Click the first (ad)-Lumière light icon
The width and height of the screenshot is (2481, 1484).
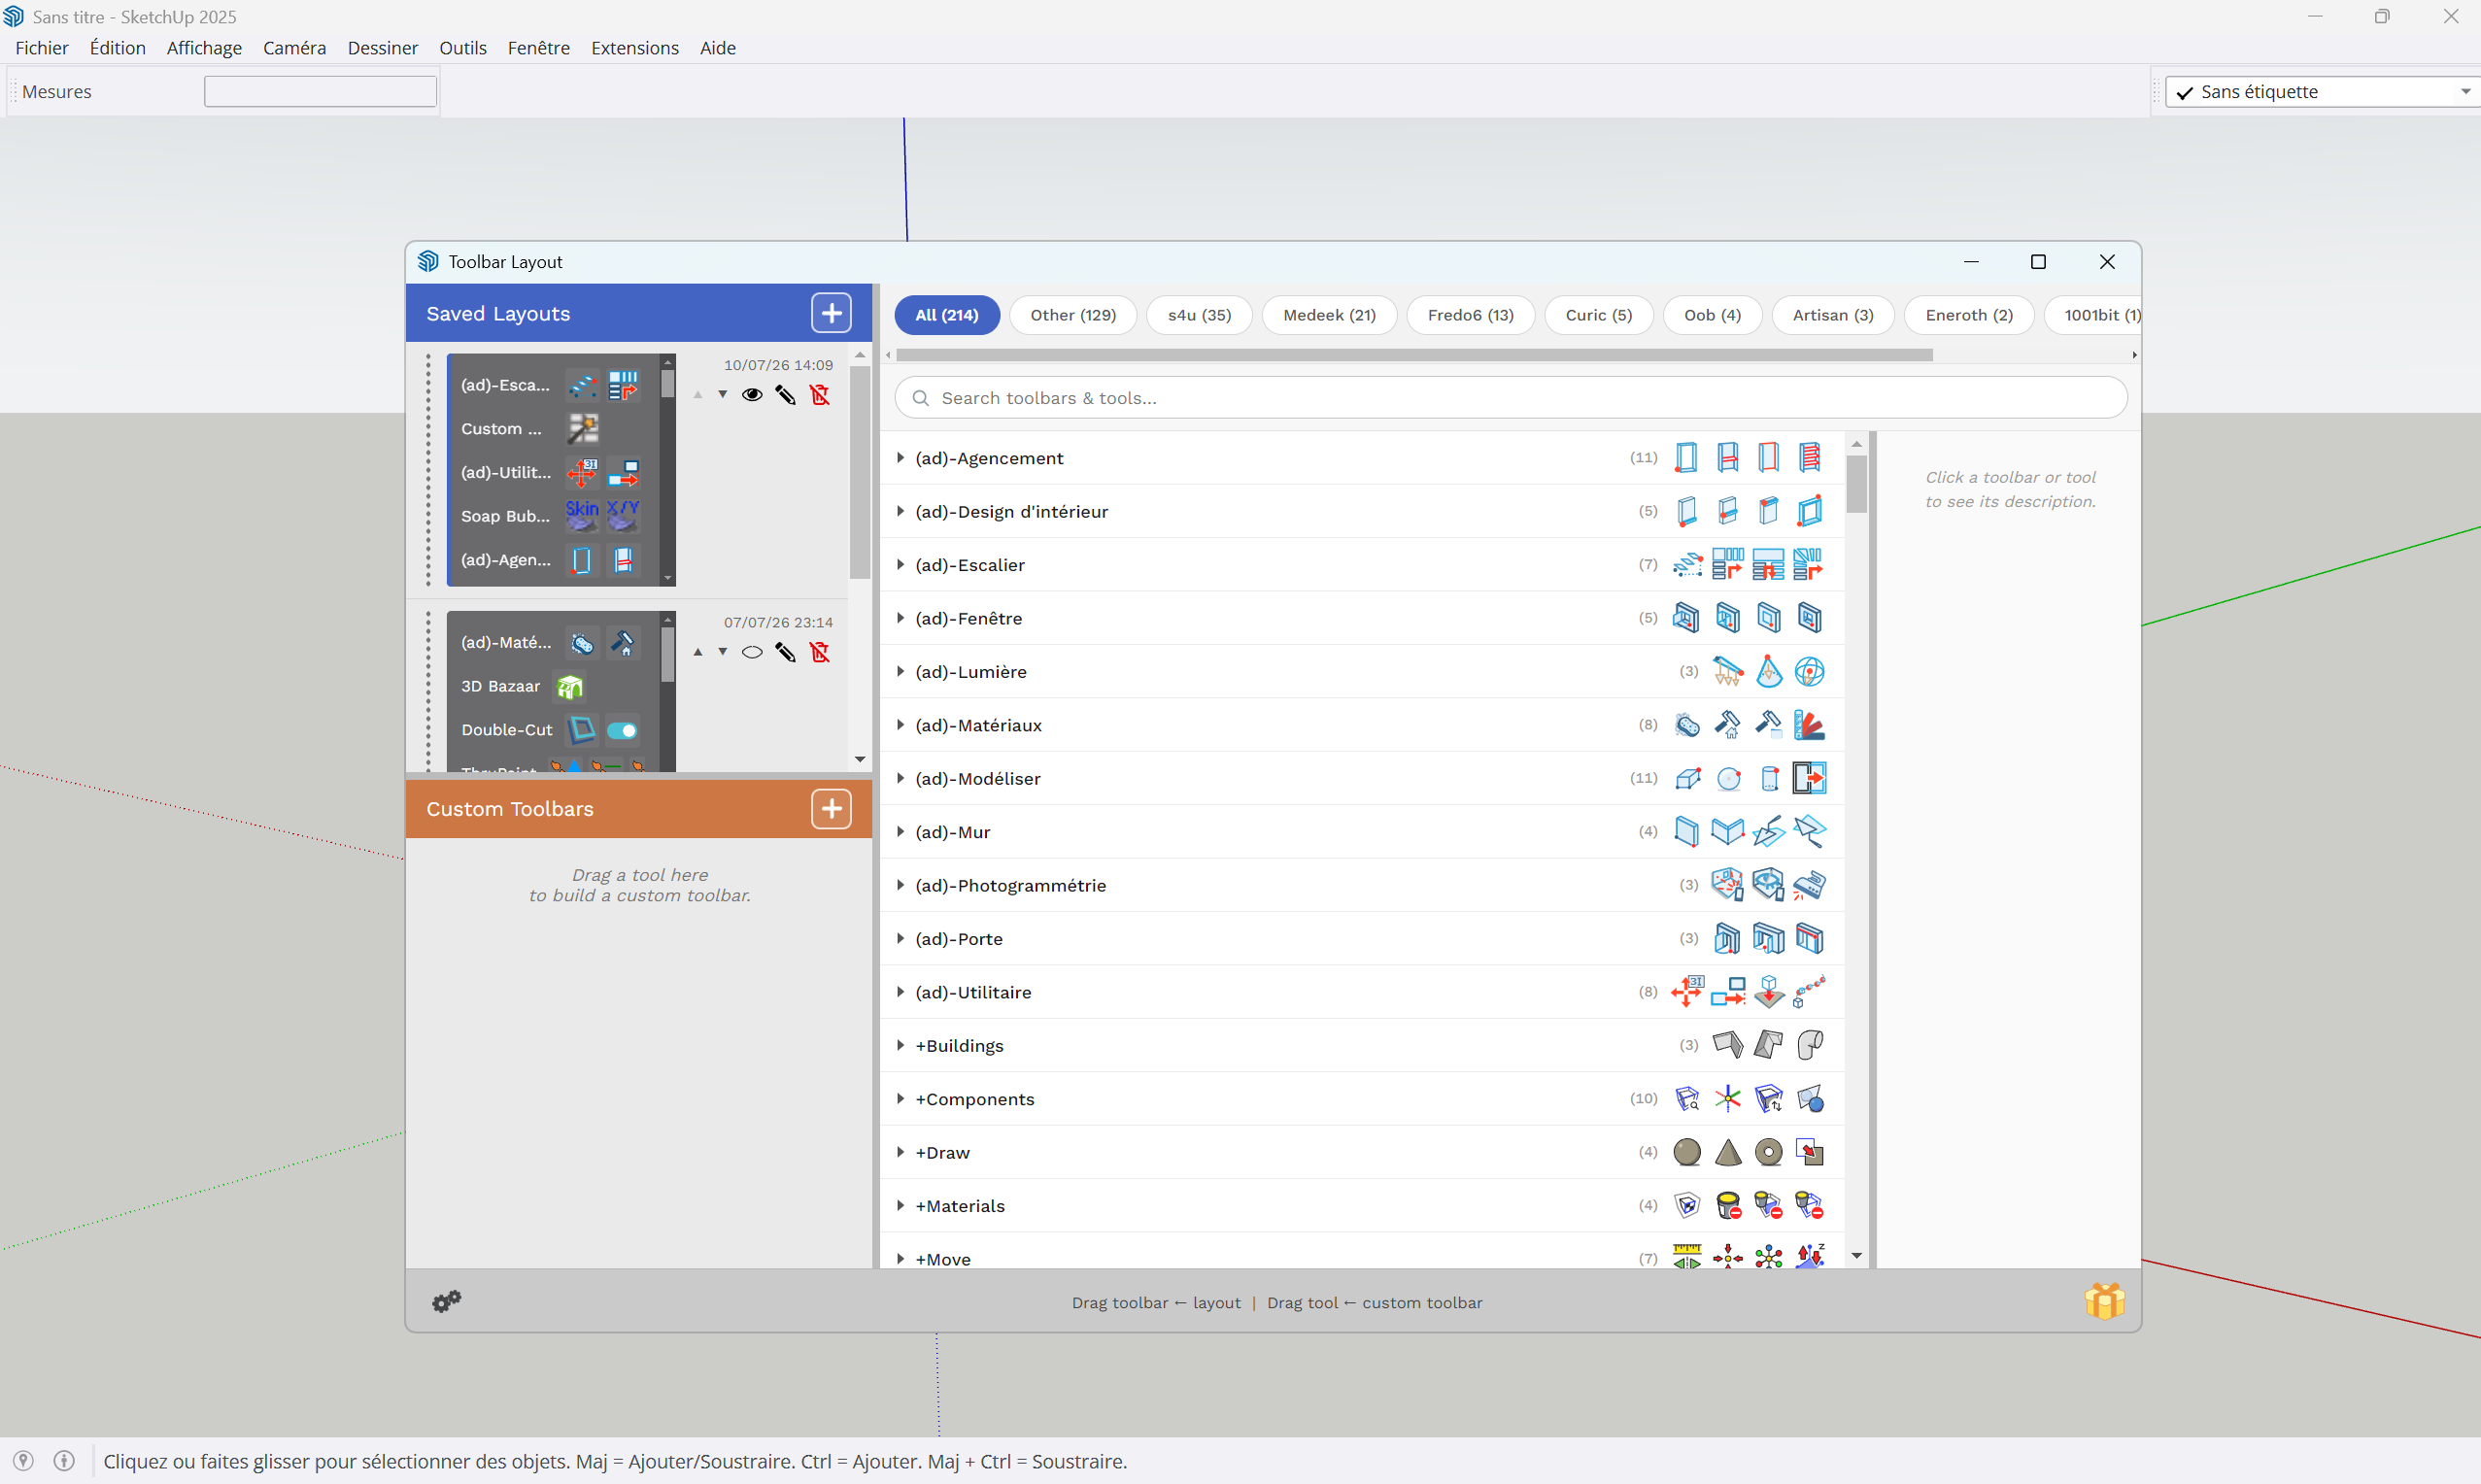(x=1727, y=671)
